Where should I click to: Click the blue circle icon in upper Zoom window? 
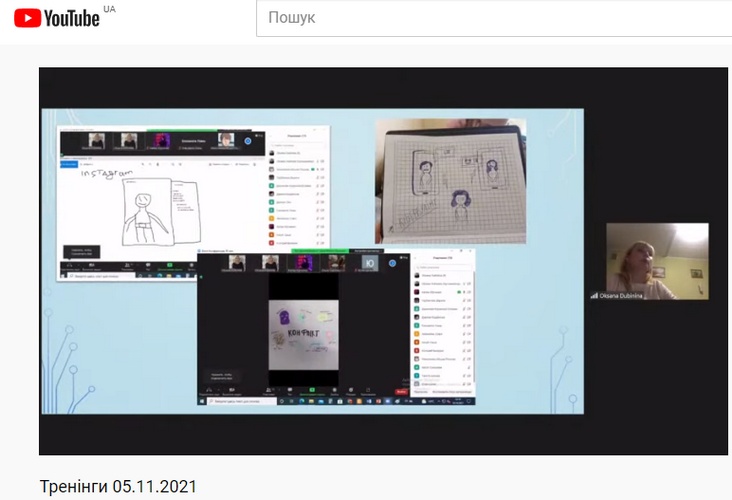(x=248, y=141)
